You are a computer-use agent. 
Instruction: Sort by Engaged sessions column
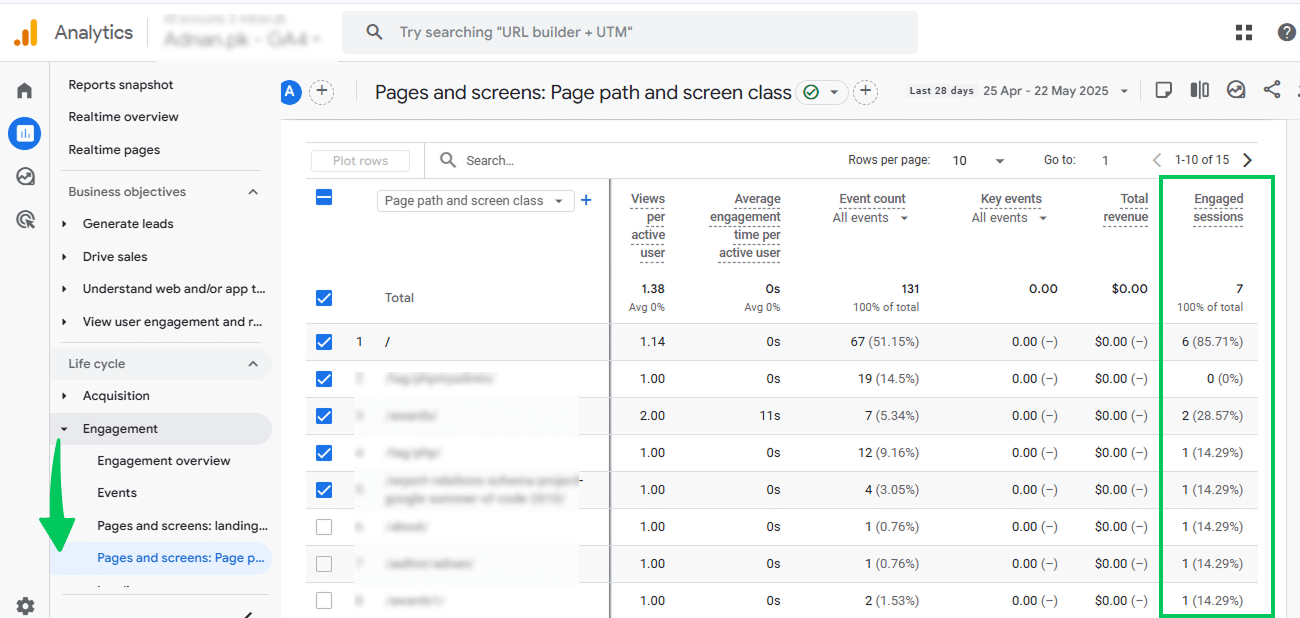[1218, 208]
